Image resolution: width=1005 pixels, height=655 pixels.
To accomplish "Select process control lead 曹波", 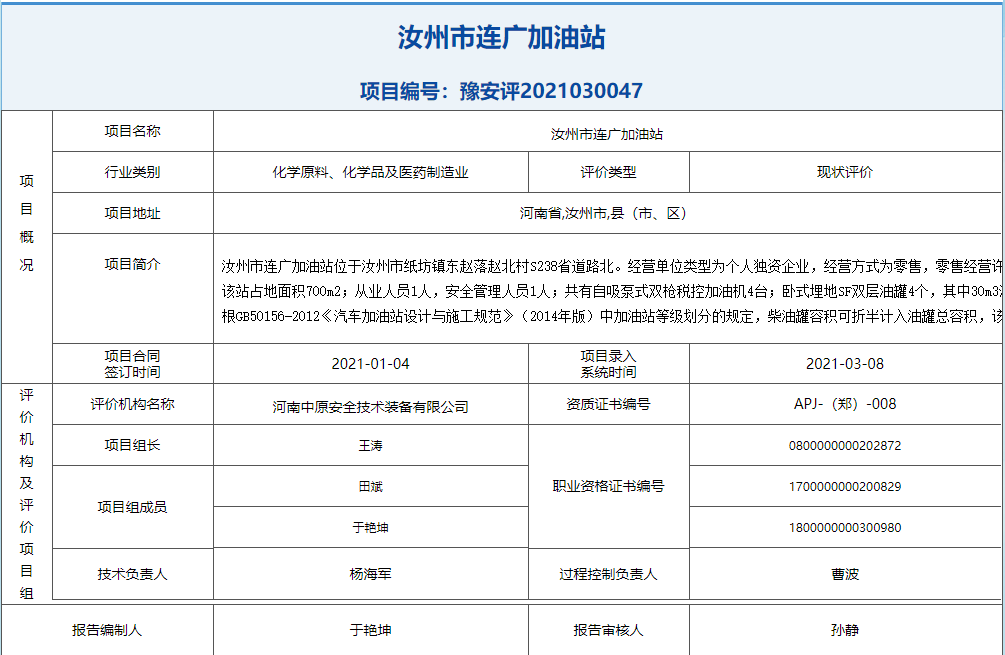I will (x=845, y=574).
